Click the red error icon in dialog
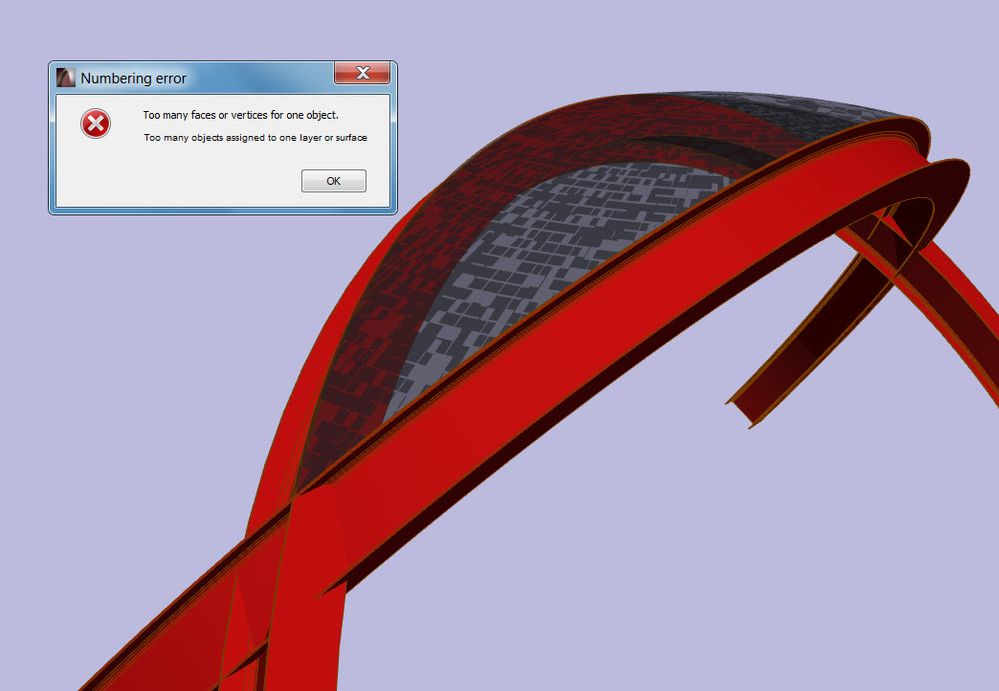The width and height of the screenshot is (999, 691). [96, 124]
